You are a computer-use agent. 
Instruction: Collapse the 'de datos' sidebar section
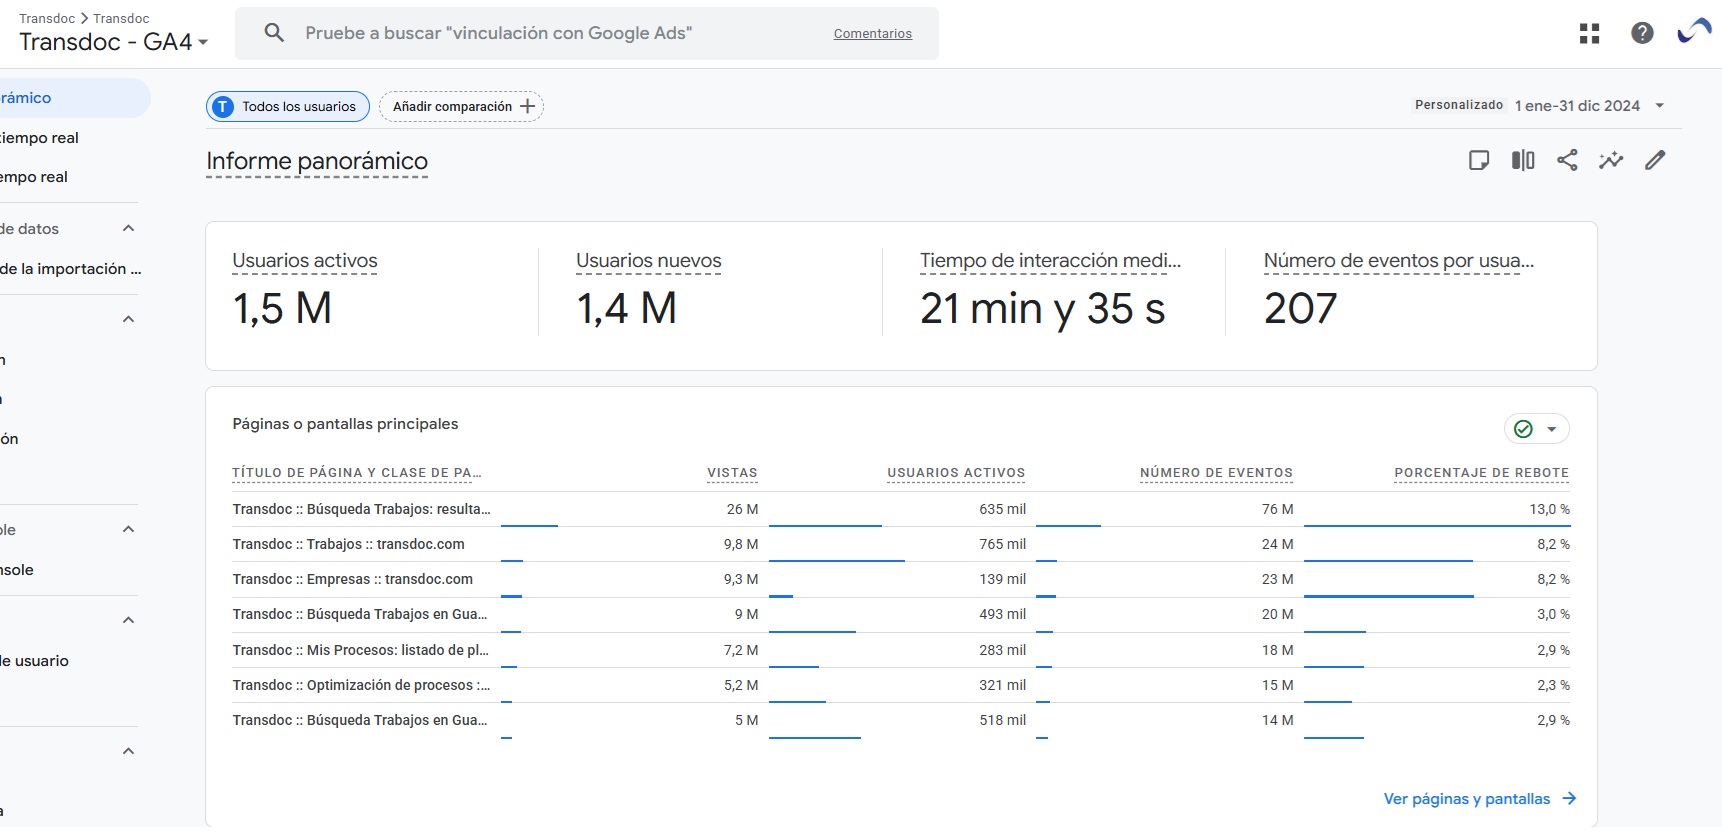[128, 229]
